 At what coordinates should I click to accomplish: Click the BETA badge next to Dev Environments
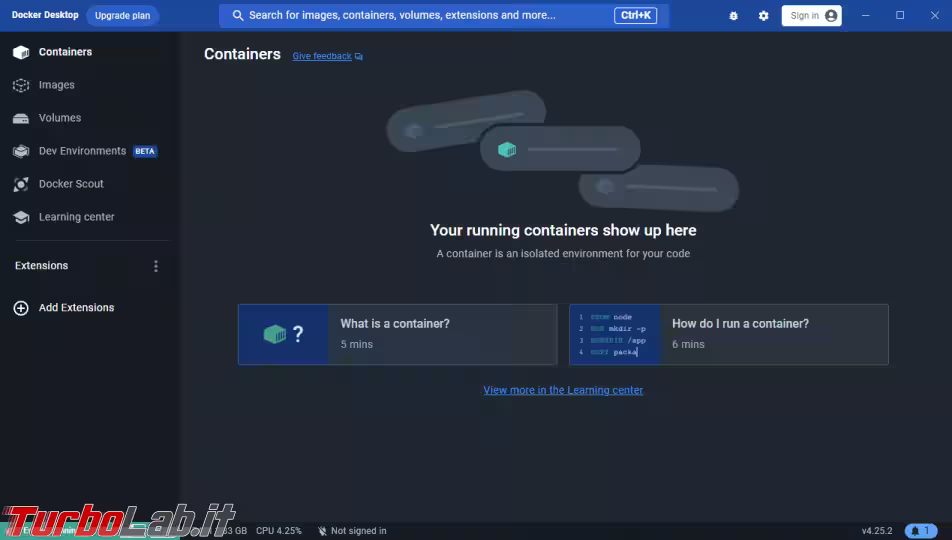click(145, 151)
